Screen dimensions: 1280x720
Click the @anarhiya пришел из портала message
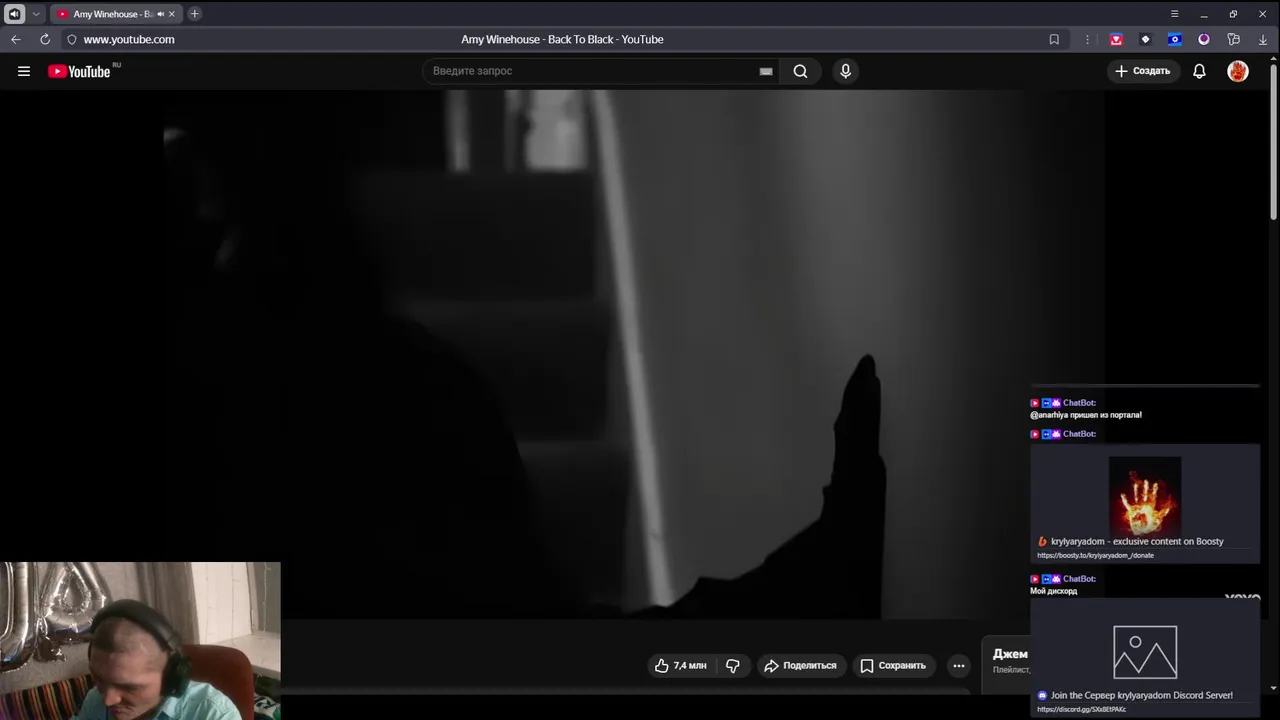coord(1086,414)
